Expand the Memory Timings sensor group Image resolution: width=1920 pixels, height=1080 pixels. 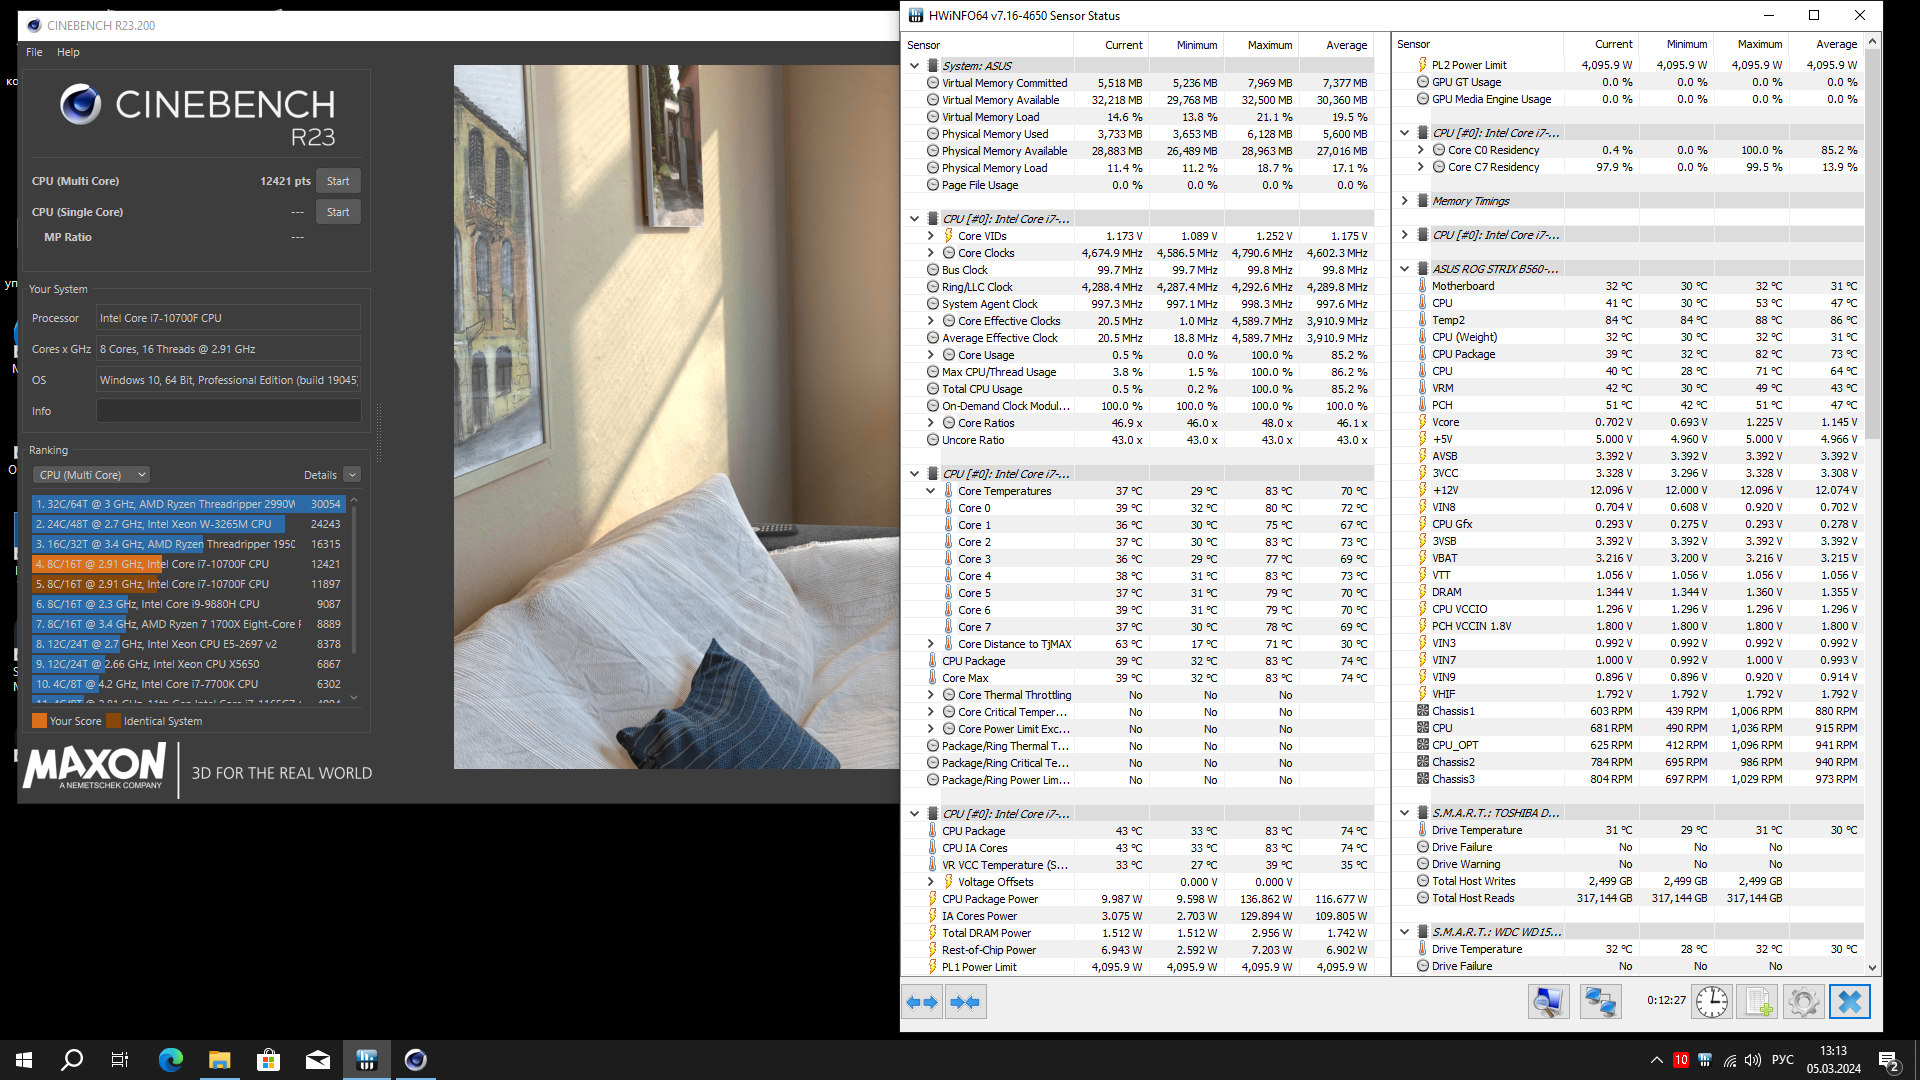point(1404,201)
